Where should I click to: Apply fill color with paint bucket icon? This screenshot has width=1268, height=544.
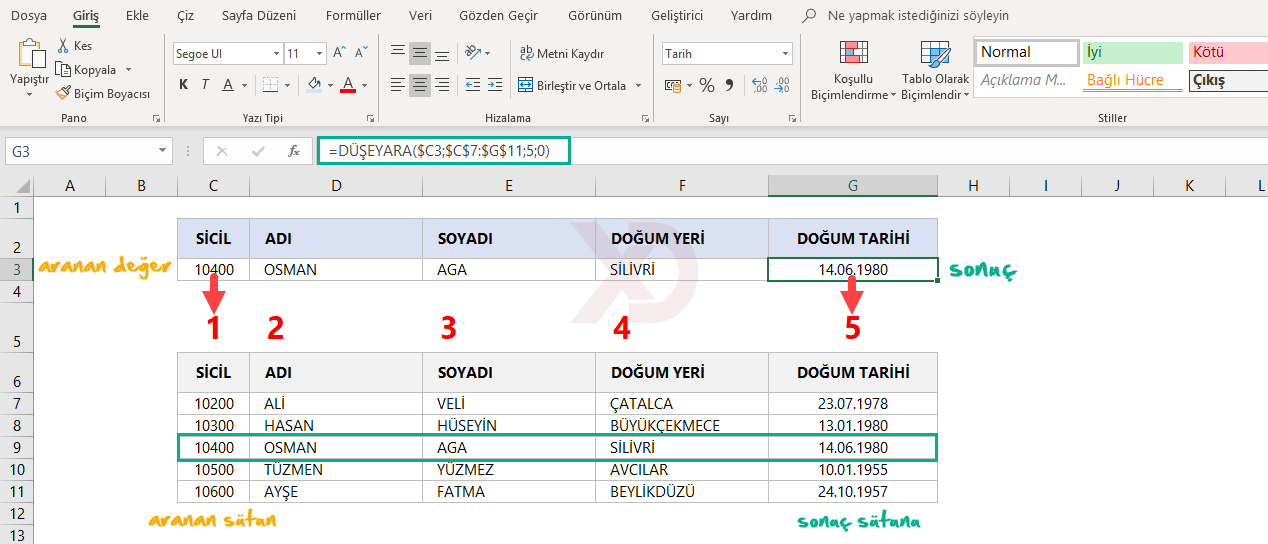click(x=315, y=85)
